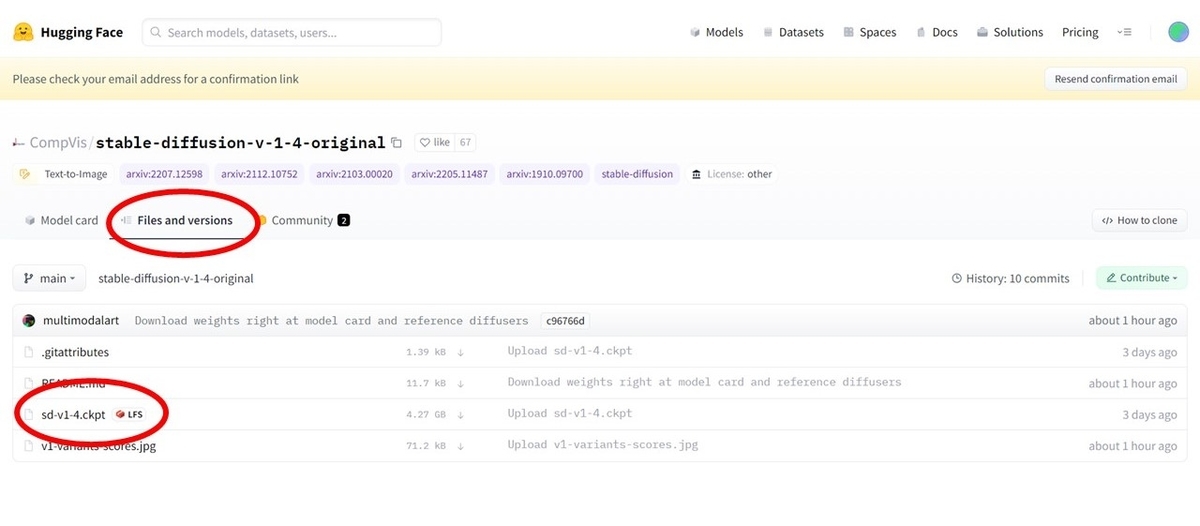Open the Community tab
Image resolution: width=1200 pixels, height=526 pixels.
(x=302, y=220)
